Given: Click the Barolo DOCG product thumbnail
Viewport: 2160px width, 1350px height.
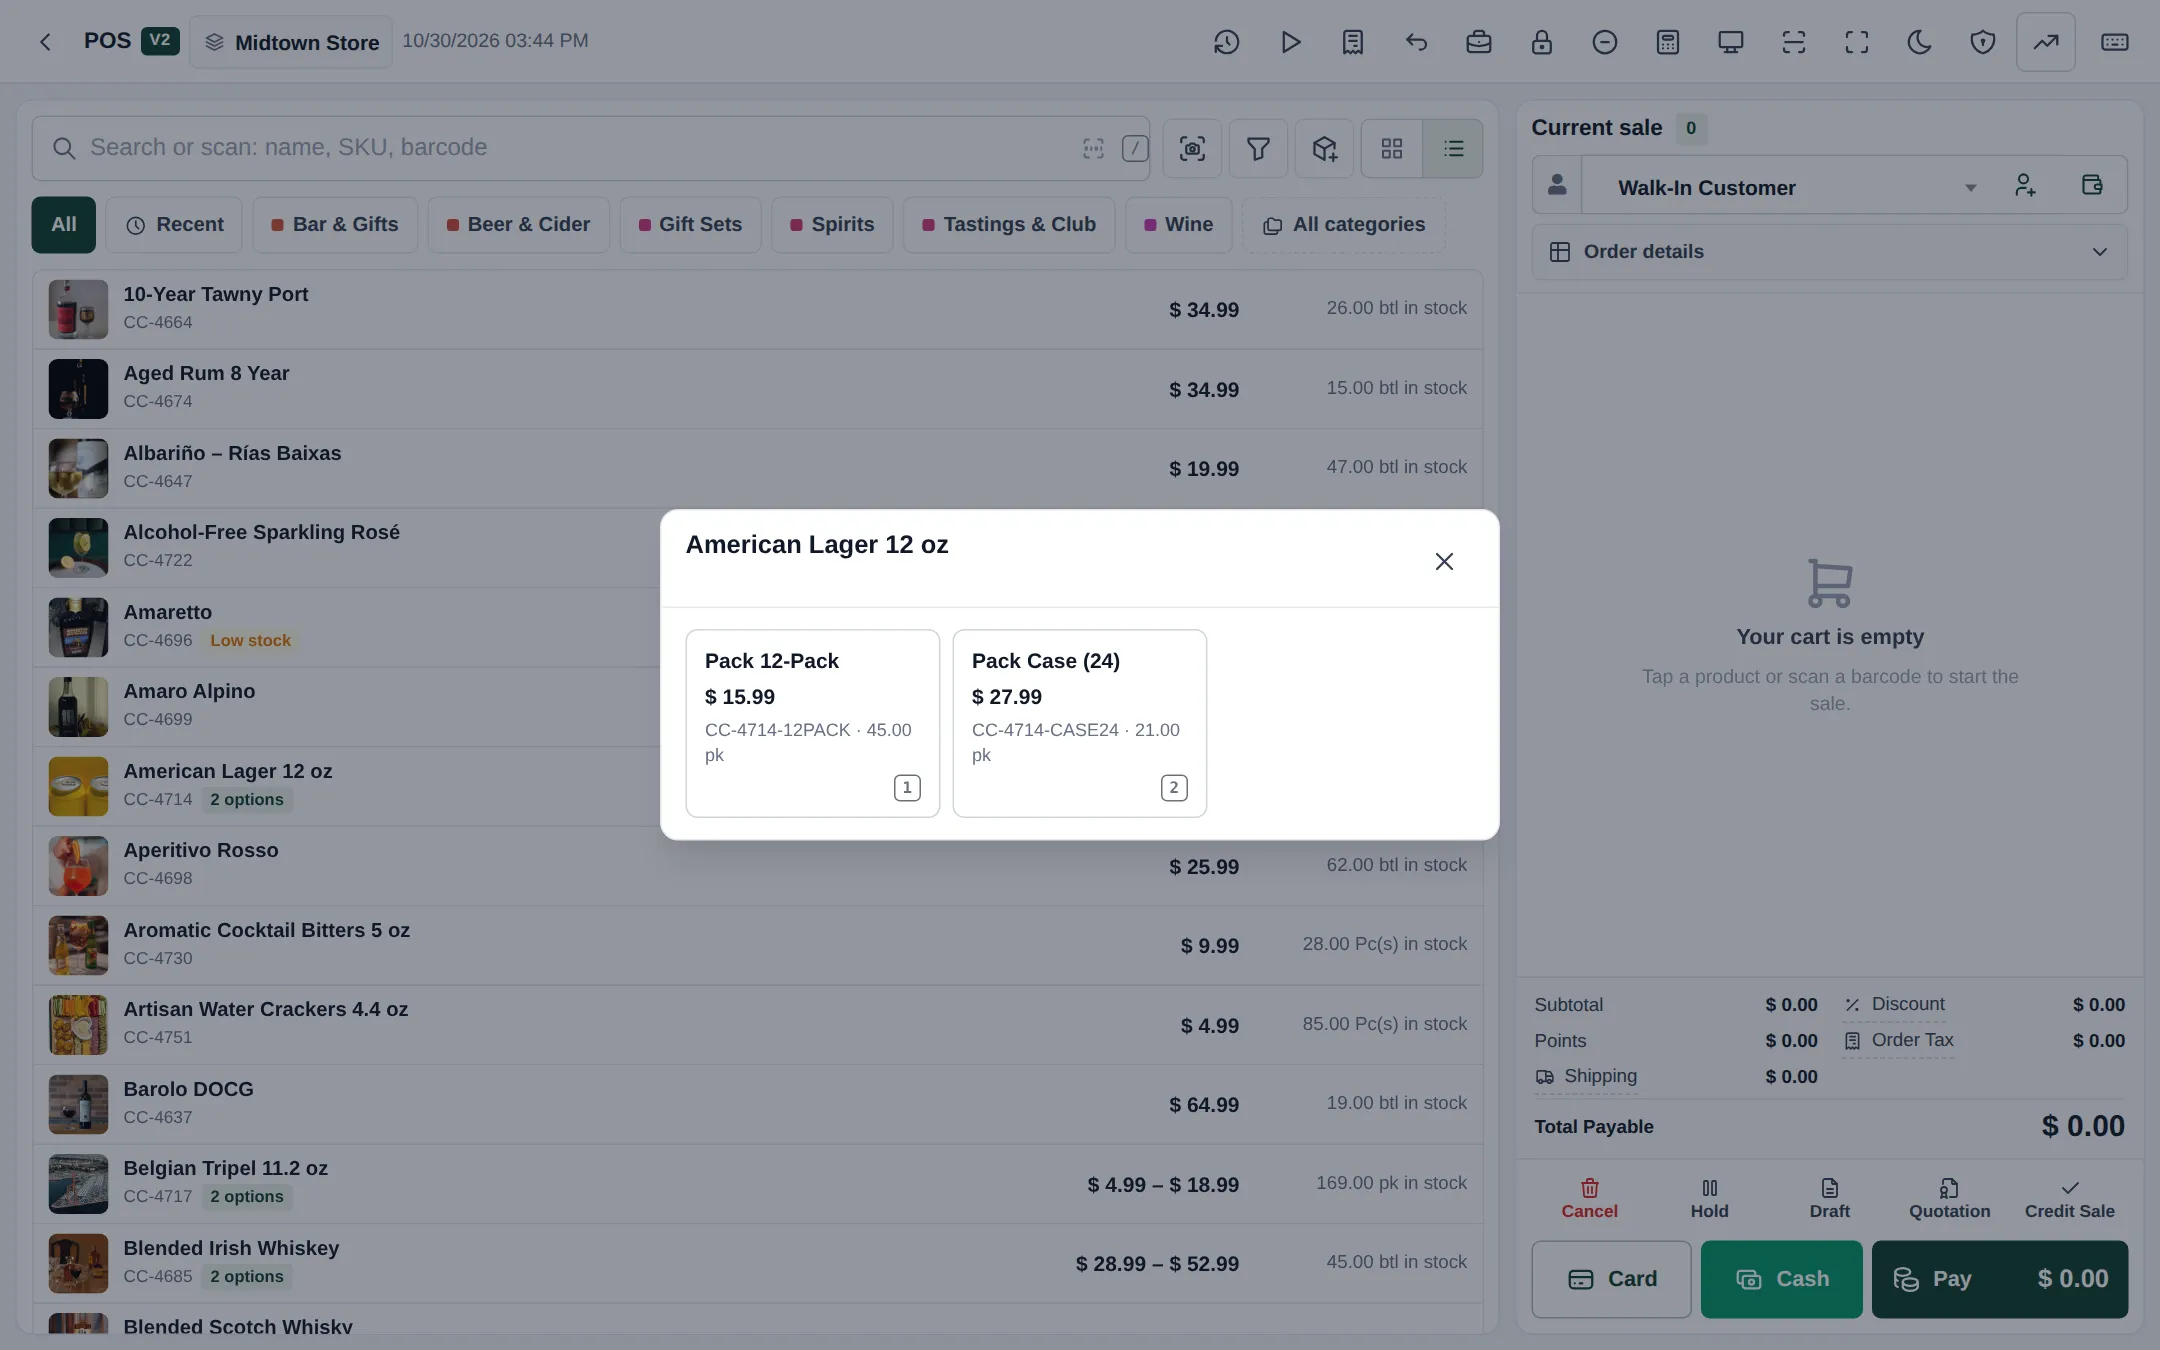Looking at the screenshot, I should click(x=78, y=1104).
